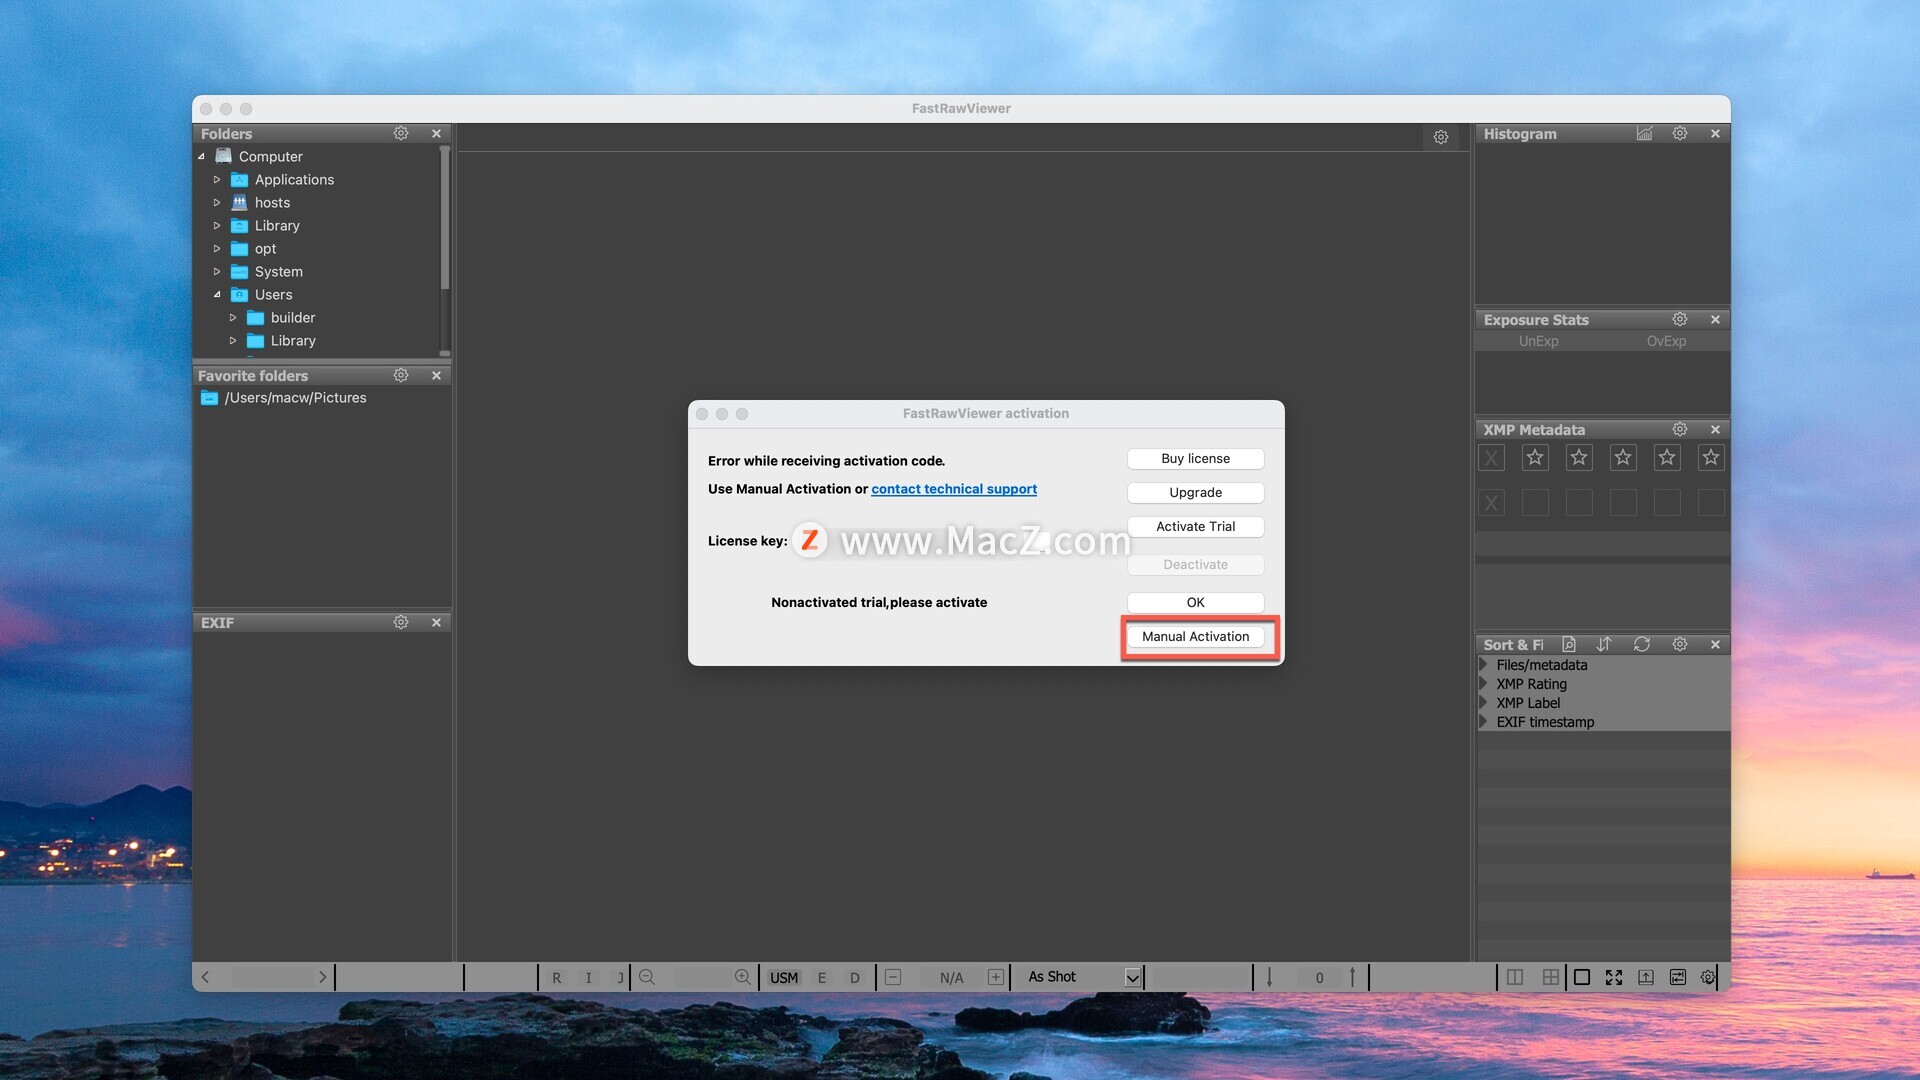Screen dimensions: 1920x1080
Task: Click the Manual Activation button
Action: [x=1195, y=636]
